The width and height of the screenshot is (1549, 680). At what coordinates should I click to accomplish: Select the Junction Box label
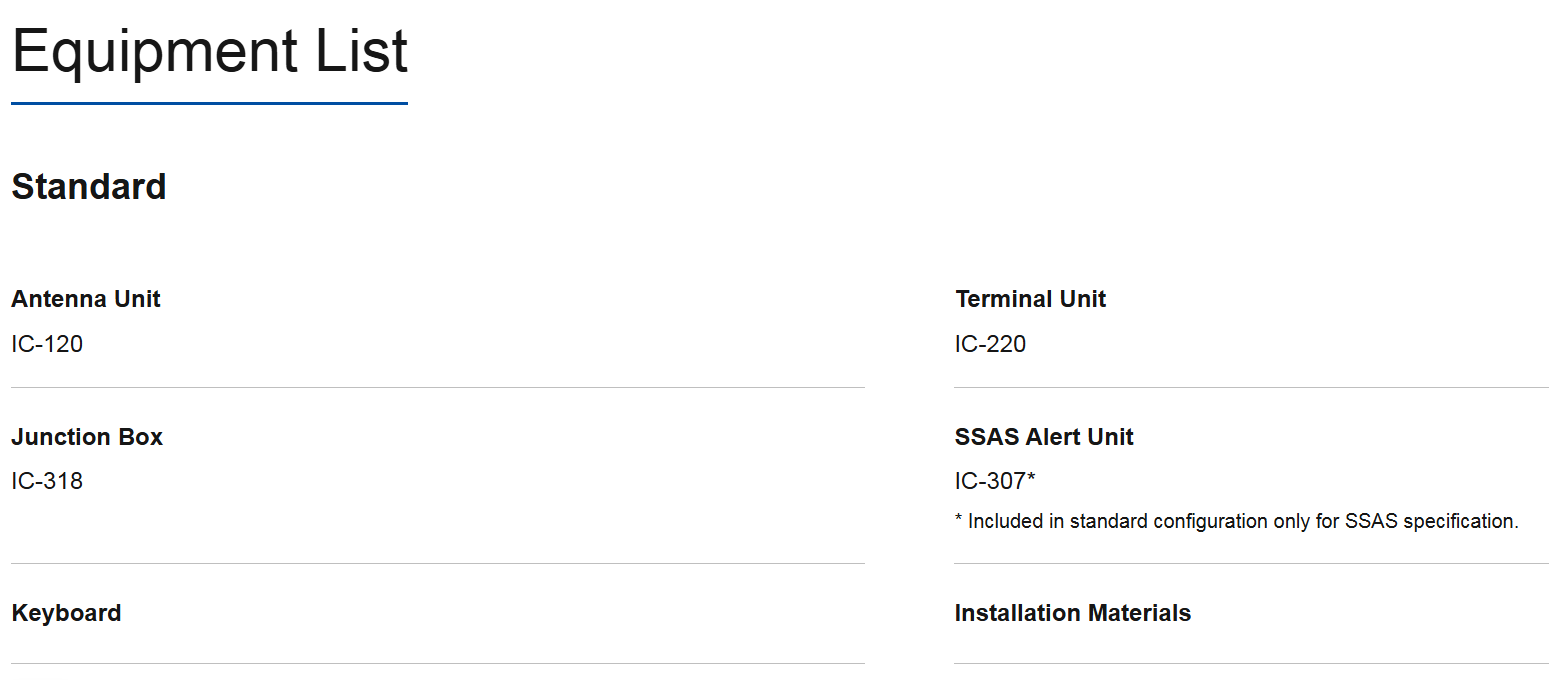pyautogui.click(x=87, y=437)
